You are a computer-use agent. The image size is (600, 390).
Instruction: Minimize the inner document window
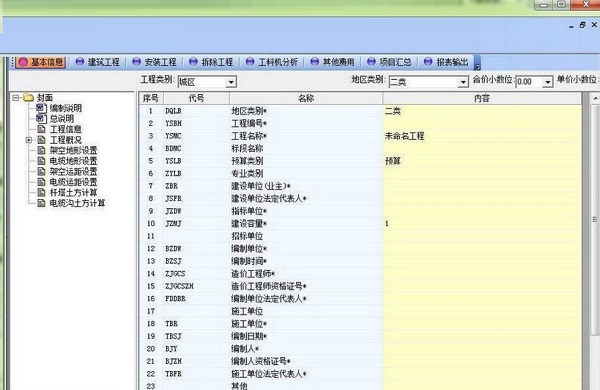click(x=571, y=26)
